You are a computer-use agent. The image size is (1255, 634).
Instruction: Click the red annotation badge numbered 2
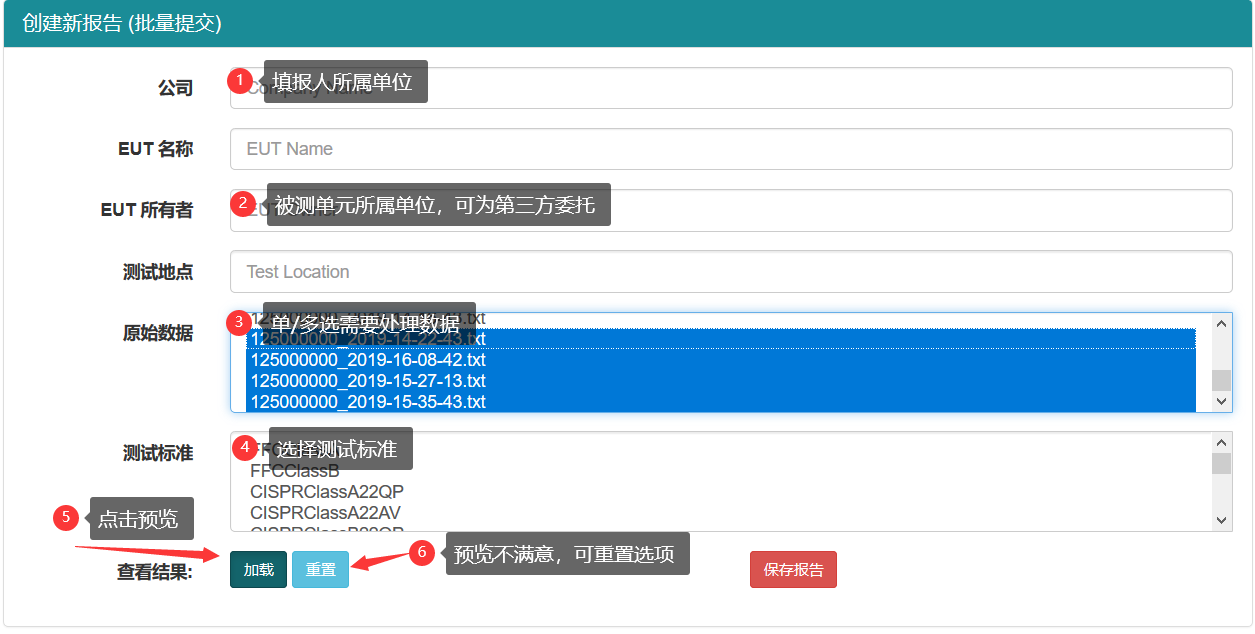243,203
